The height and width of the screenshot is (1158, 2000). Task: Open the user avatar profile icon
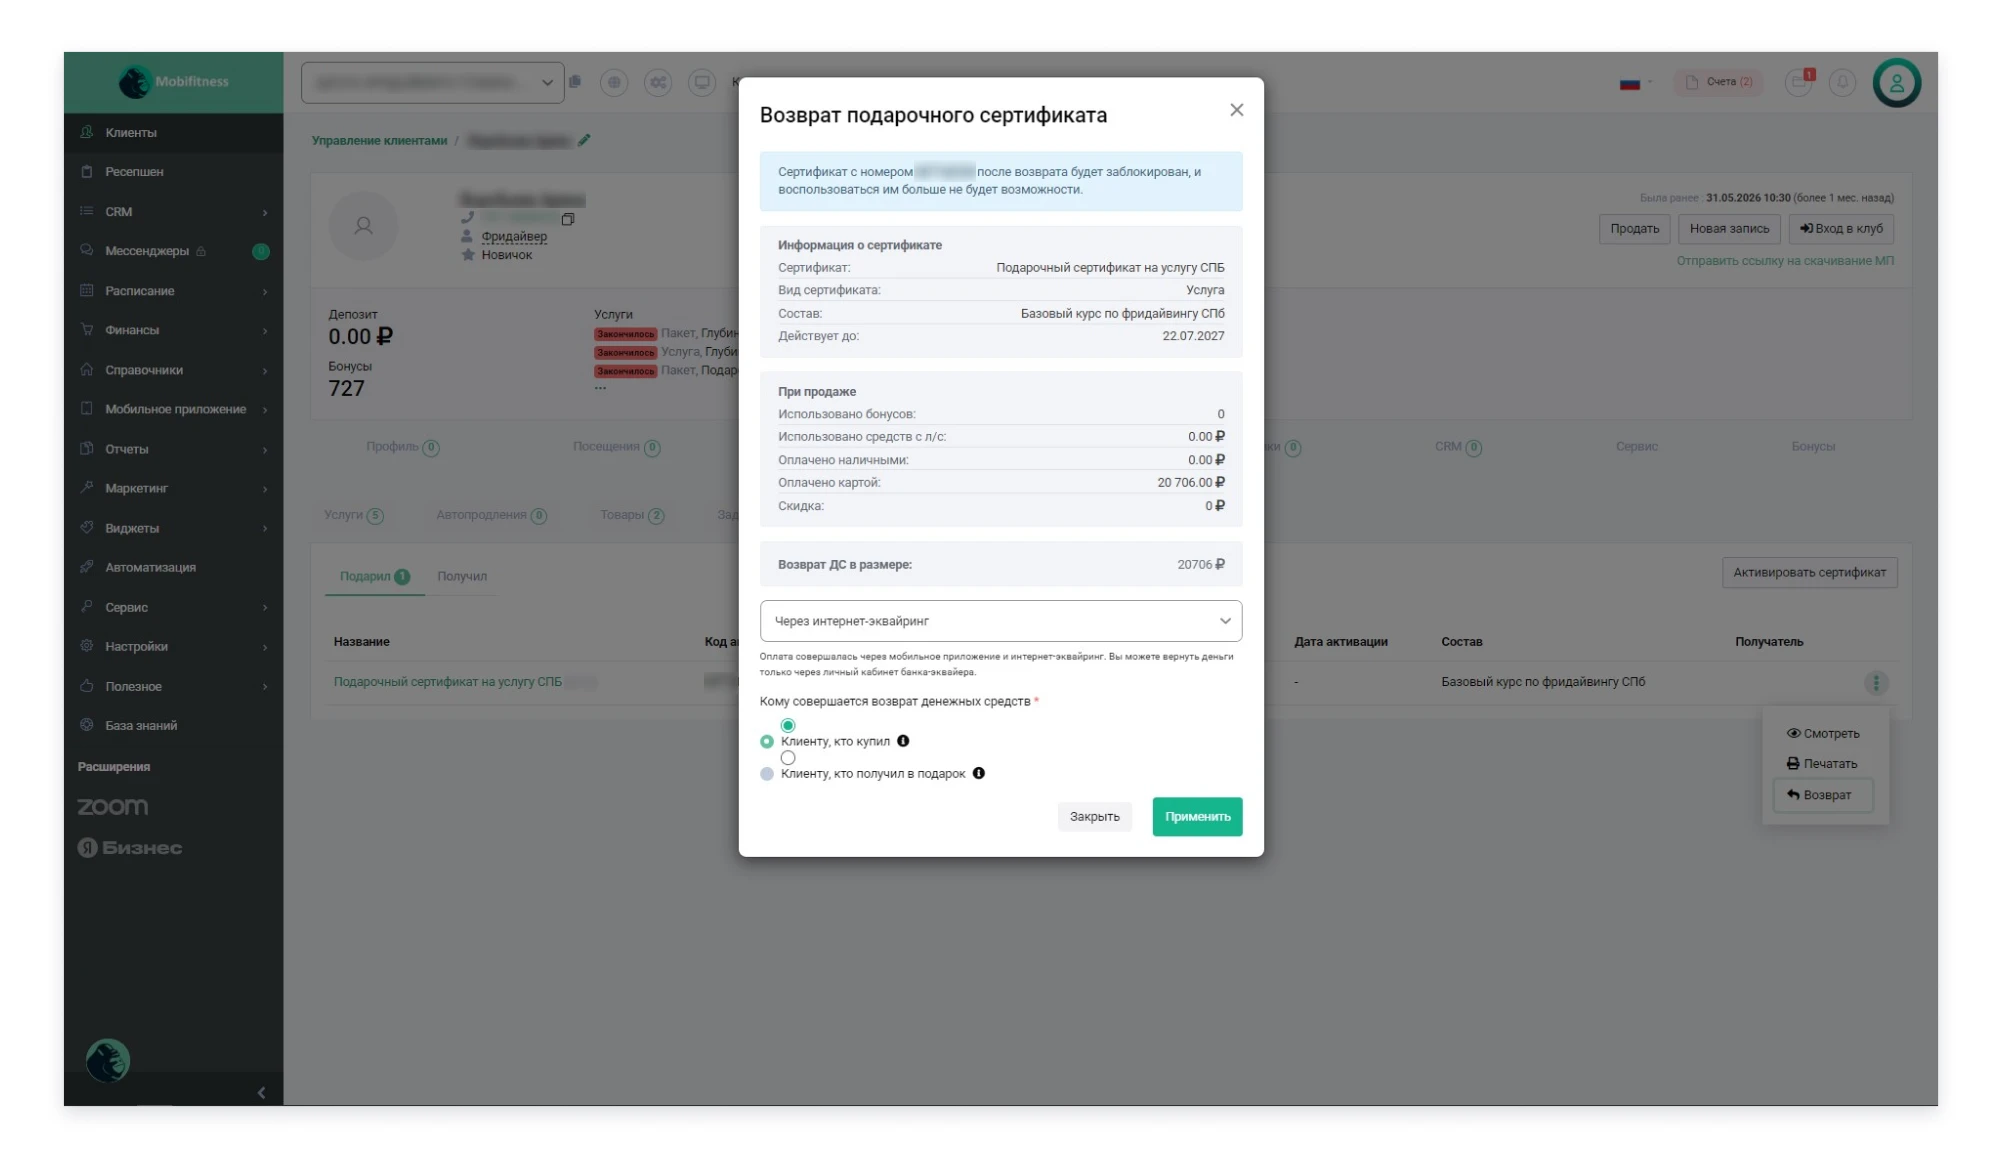click(1896, 82)
